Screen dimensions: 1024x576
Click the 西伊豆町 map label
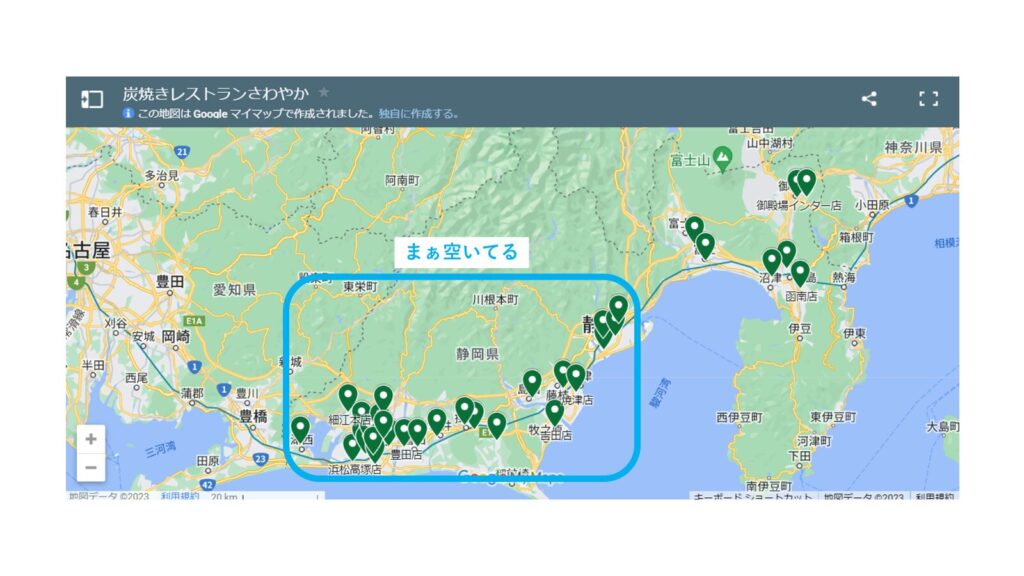coord(739,417)
